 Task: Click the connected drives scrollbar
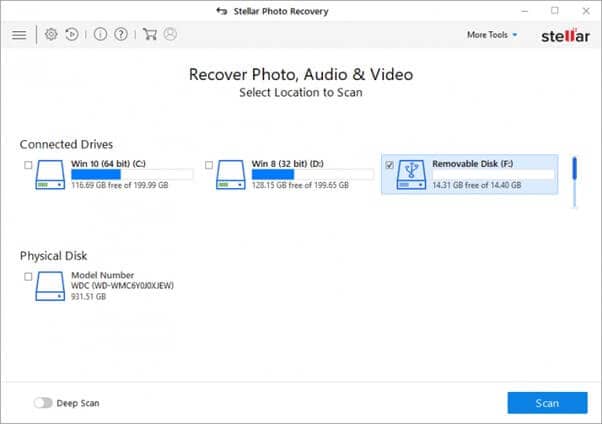coord(575,182)
